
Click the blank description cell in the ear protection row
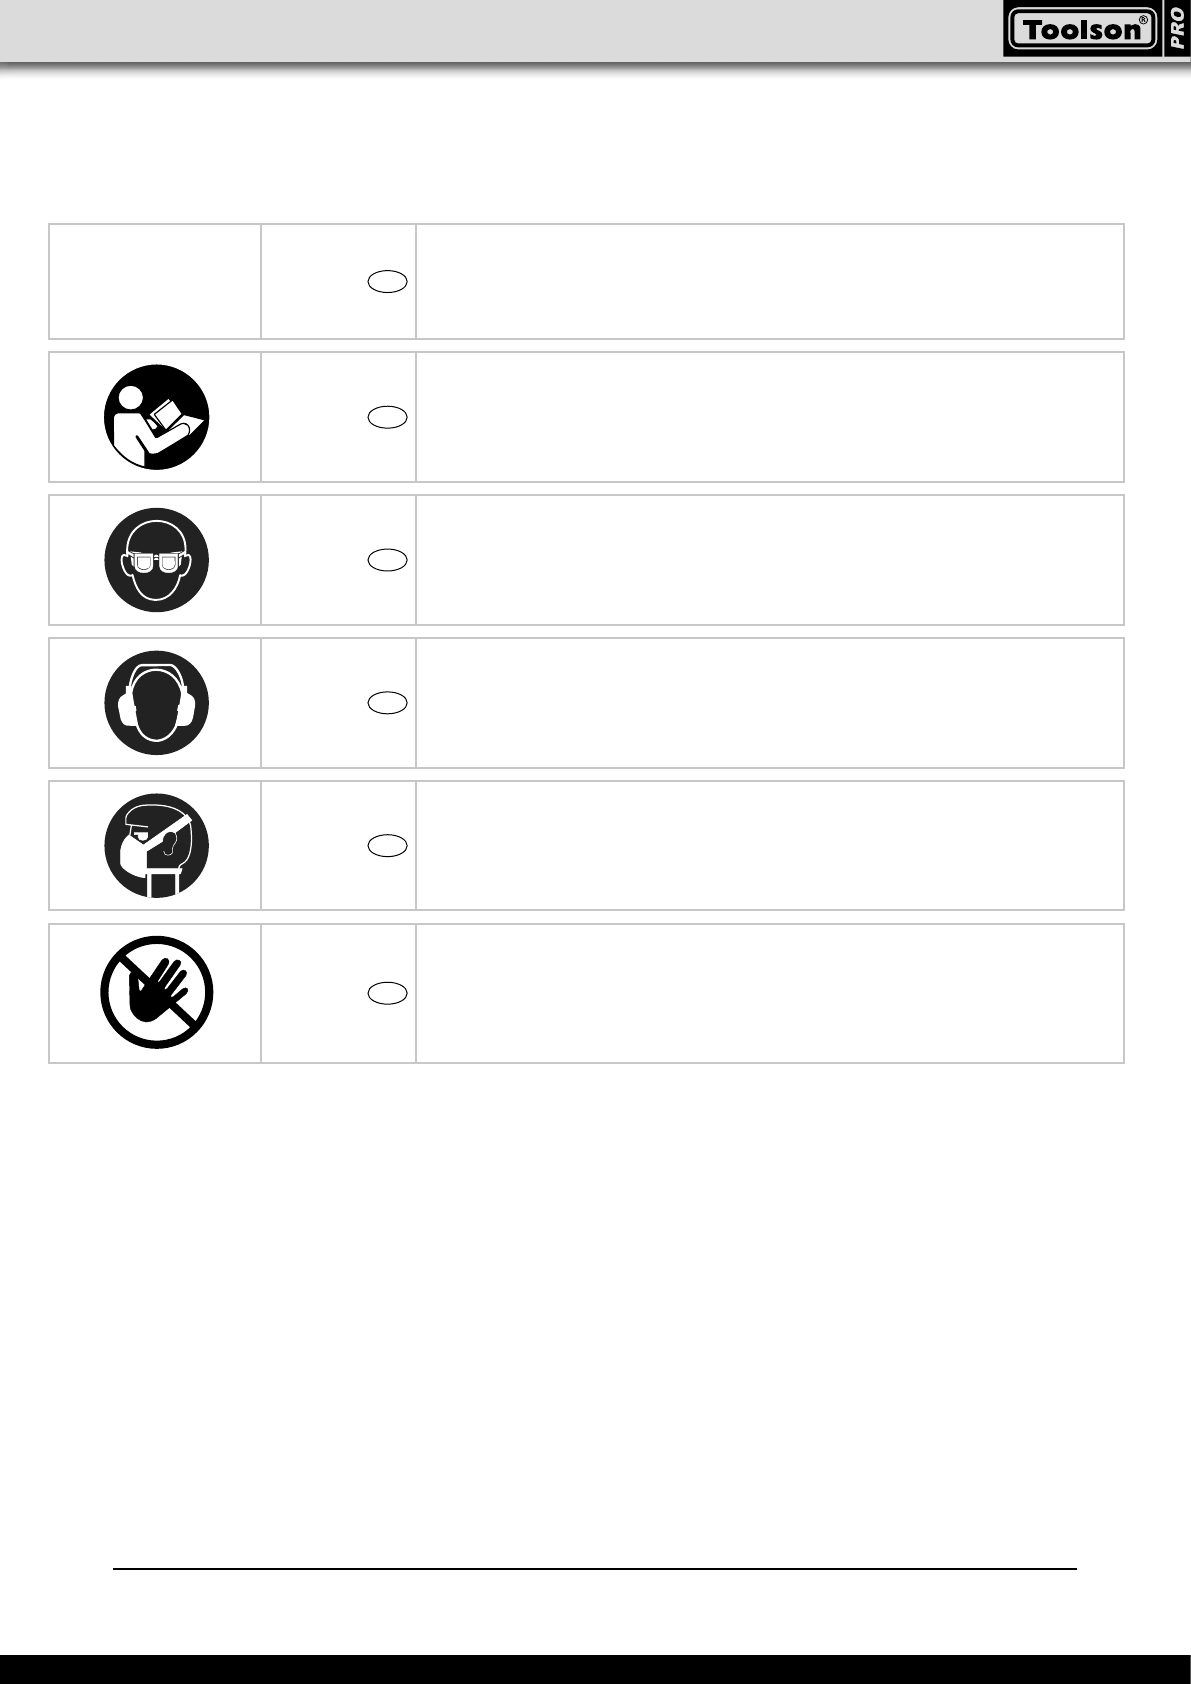pos(769,703)
